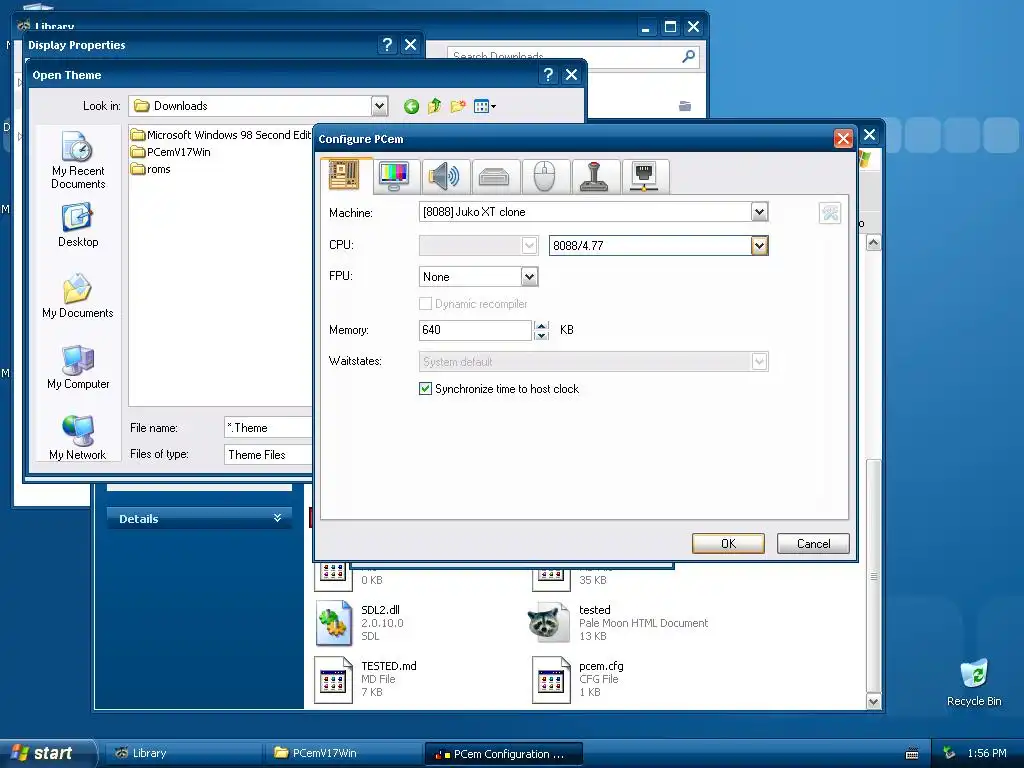Open the hard drive storage tab
This screenshot has width=1024, height=768.
494,176
